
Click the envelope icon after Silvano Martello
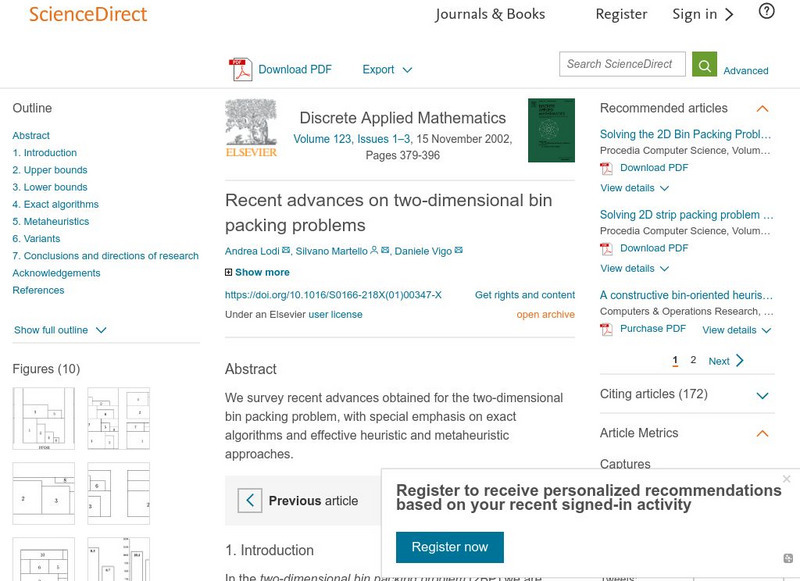point(385,250)
